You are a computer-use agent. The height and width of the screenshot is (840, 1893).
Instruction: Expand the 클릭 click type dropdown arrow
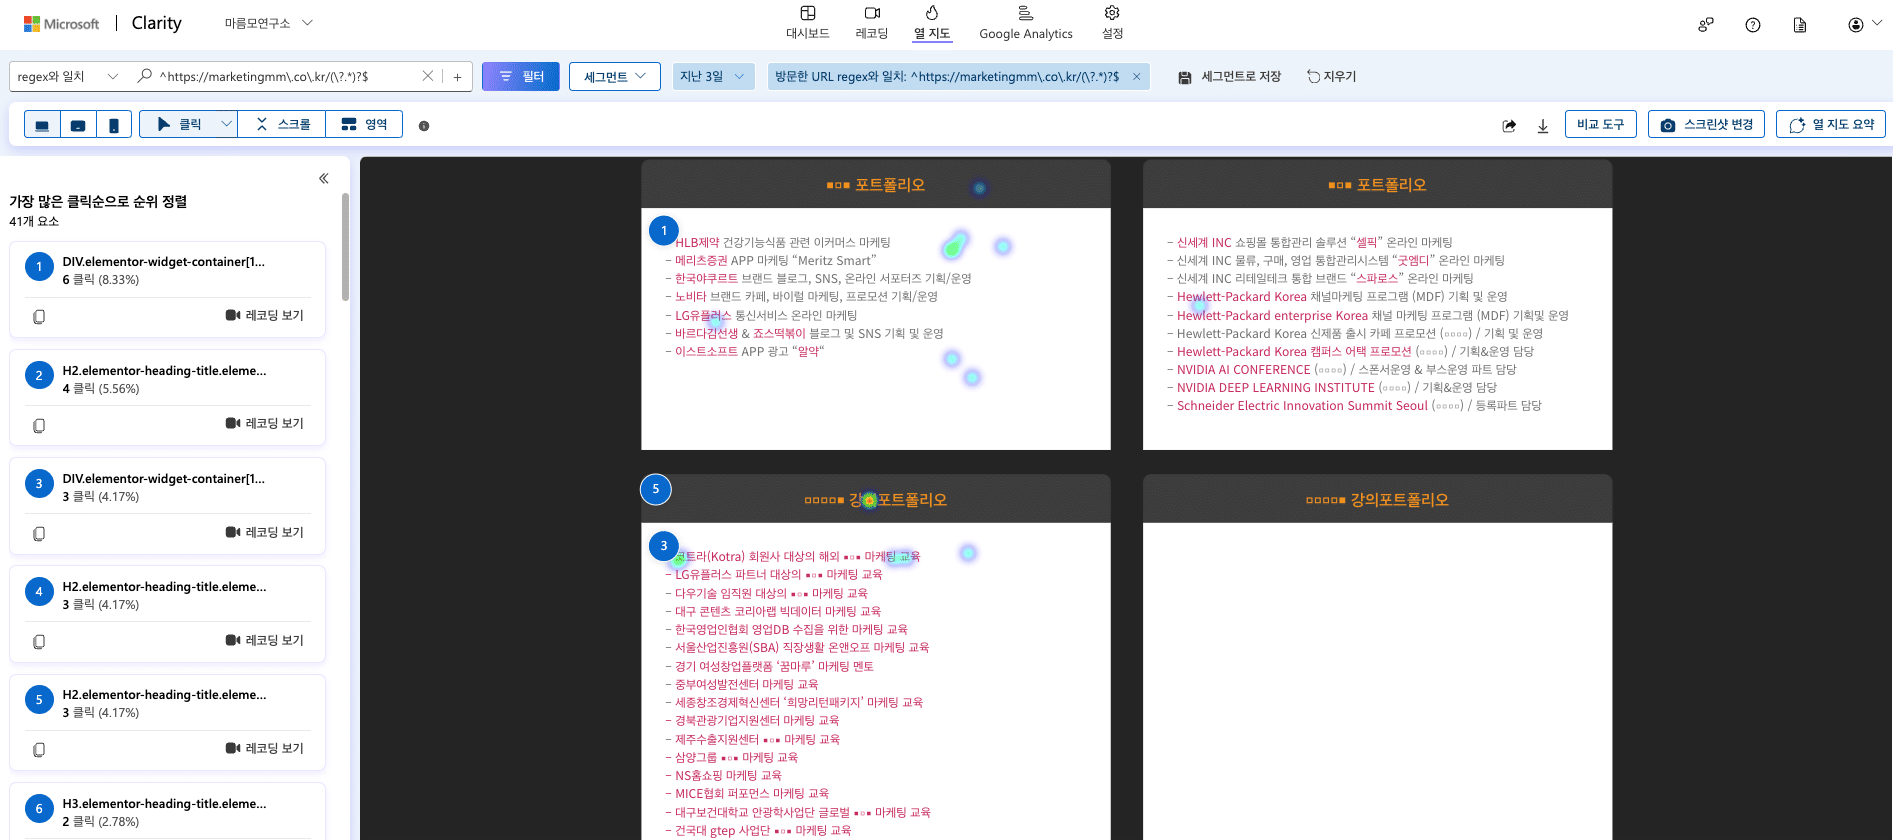227,124
